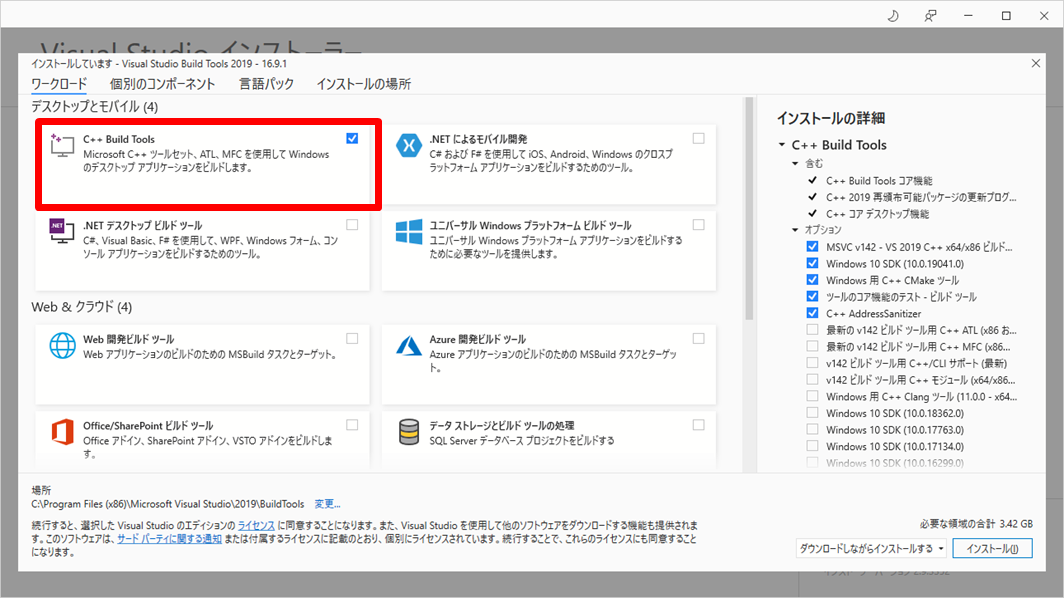Enable v142 C++/CLI サポート option
Screen dimensions: 1064x598
(x=812, y=363)
